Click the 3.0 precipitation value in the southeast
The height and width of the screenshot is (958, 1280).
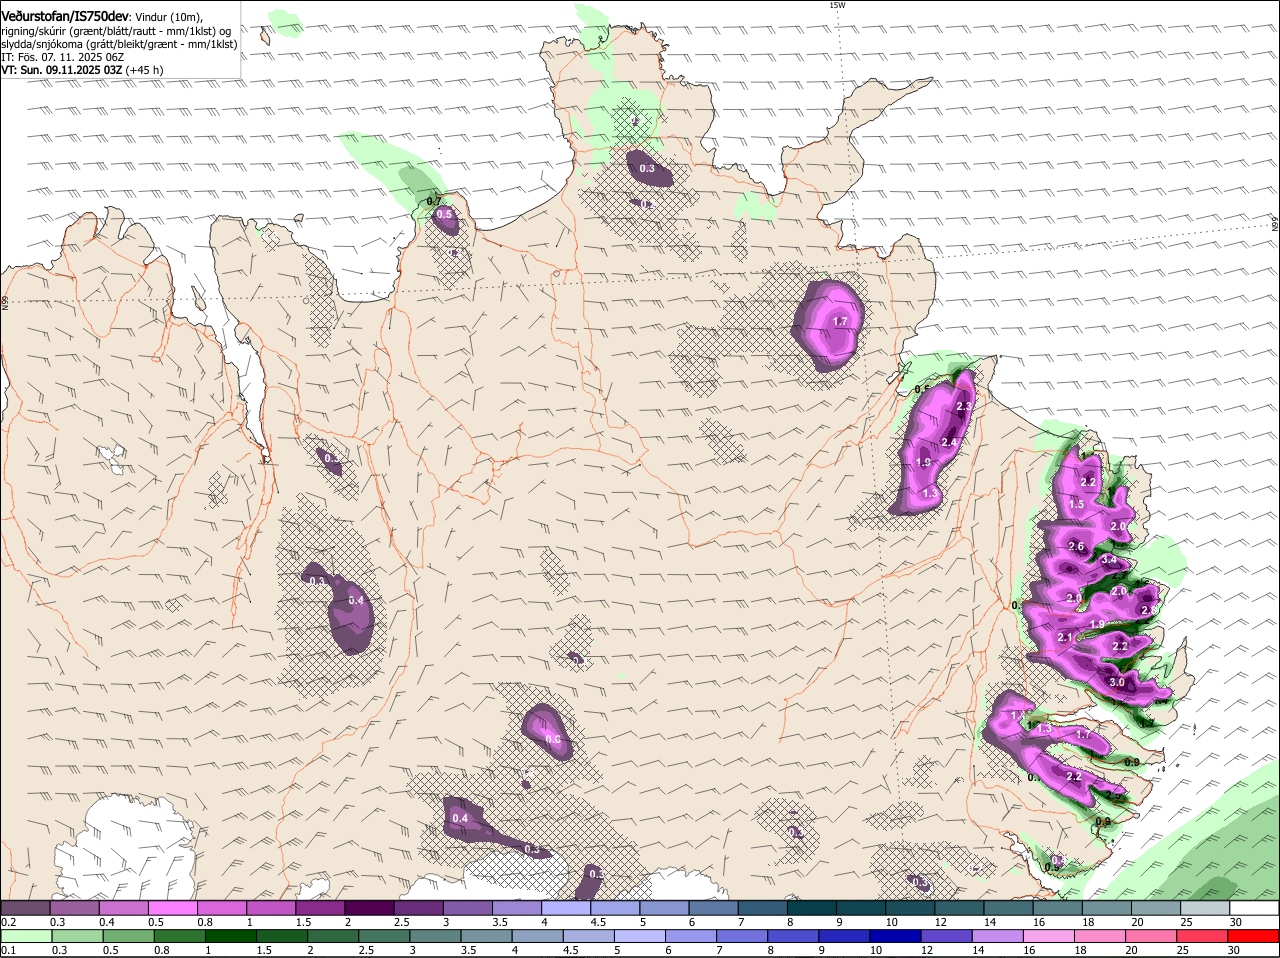pyautogui.click(x=1117, y=682)
